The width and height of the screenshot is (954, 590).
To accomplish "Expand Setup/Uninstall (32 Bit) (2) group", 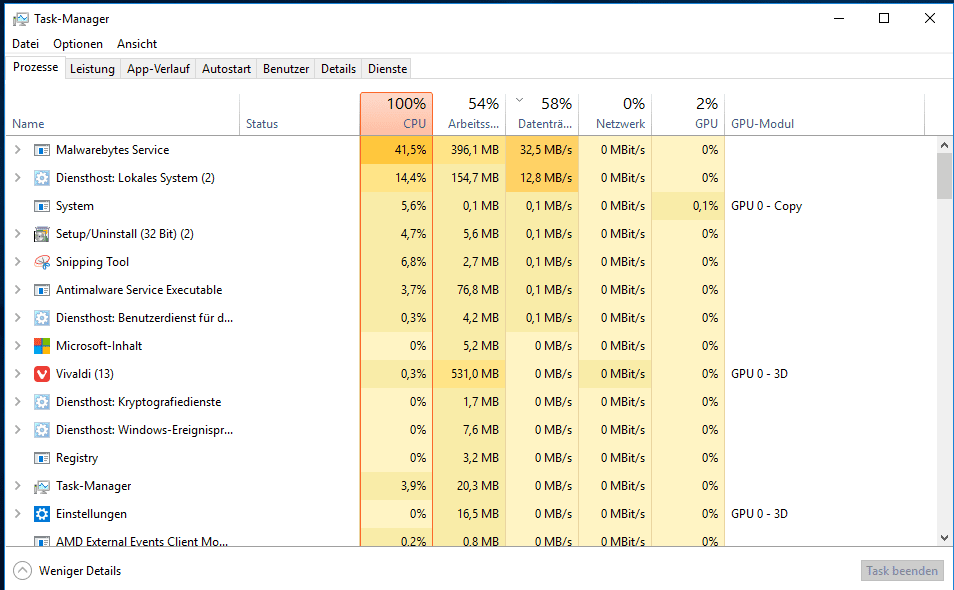I will pos(18,234).
